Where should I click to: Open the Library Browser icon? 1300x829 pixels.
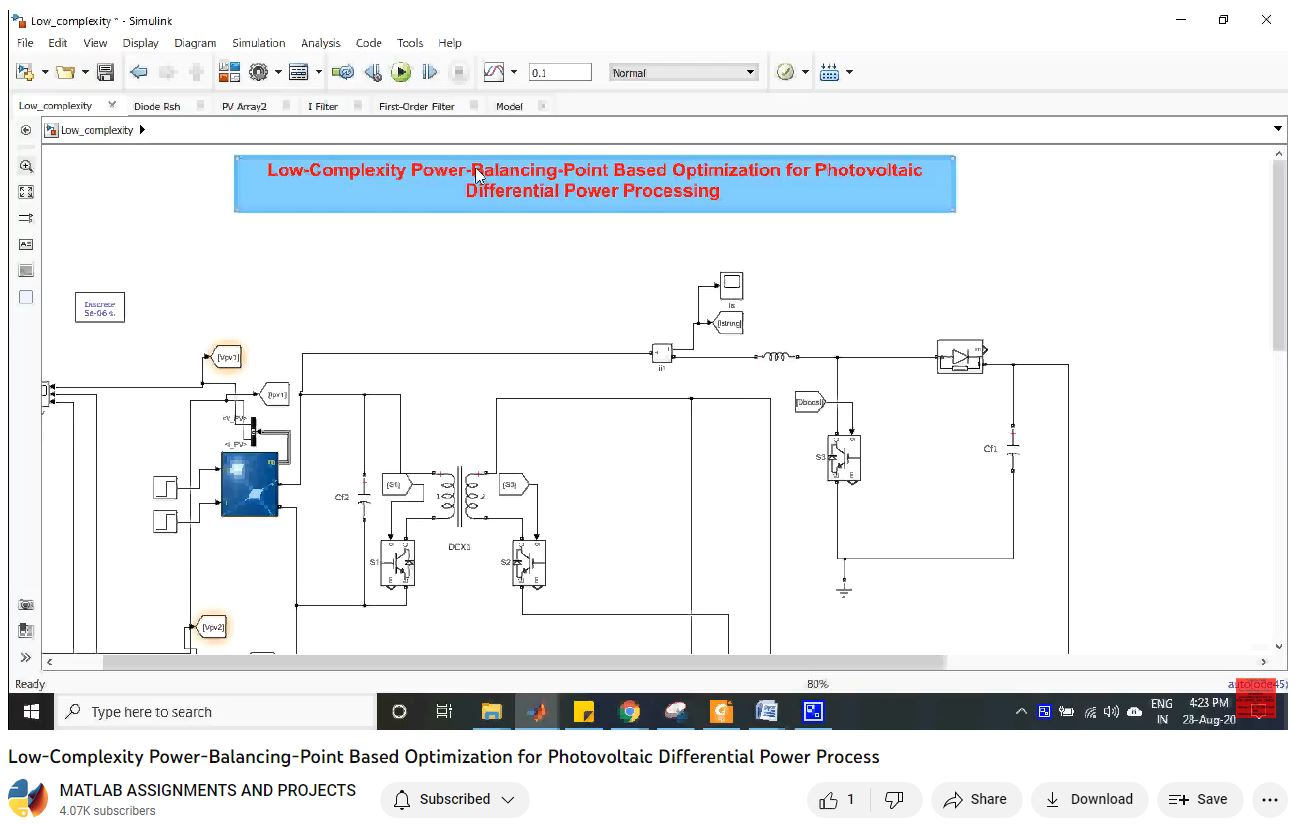click(x=229, y=72)
